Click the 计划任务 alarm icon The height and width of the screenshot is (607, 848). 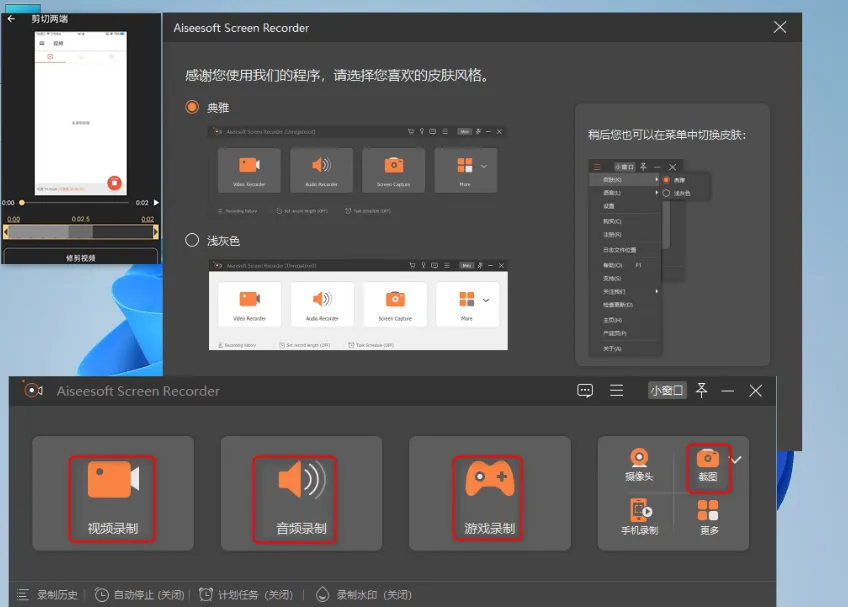tap(206, 595)
